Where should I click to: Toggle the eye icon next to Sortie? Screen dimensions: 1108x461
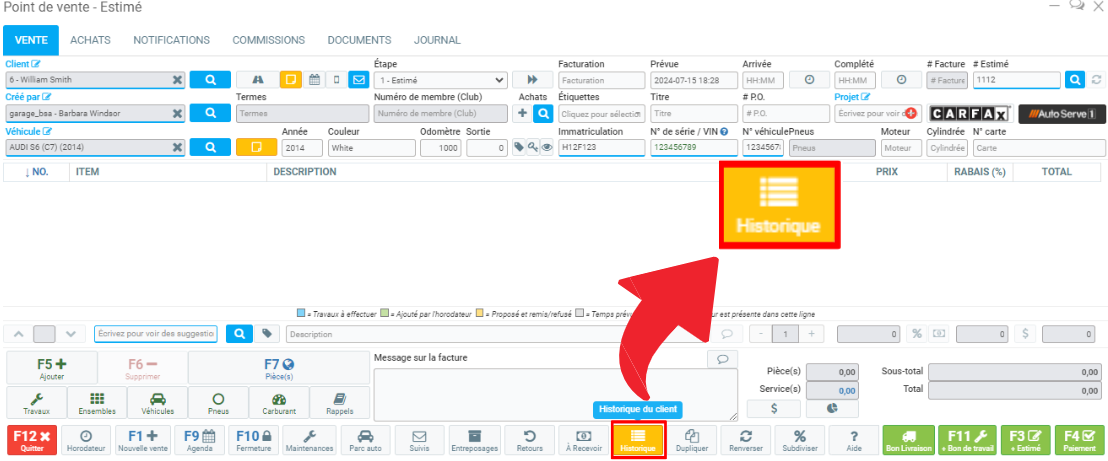[x=546, y=148]
